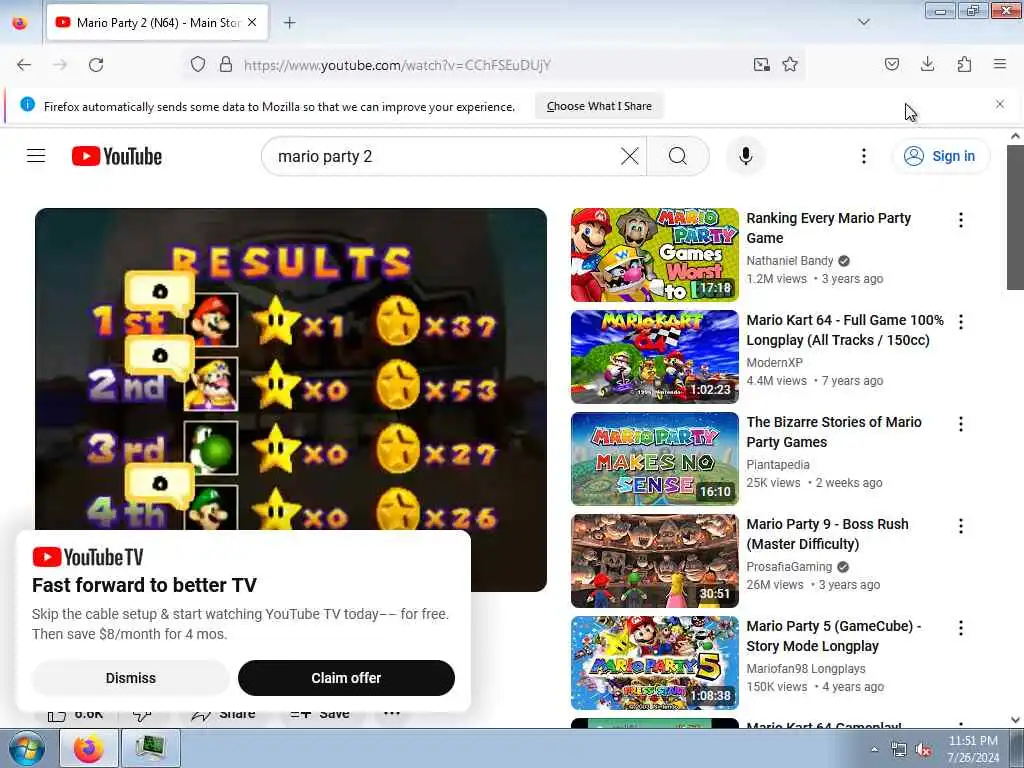Dismiss the Firefox data notification bar
The image size is (1024, 768).
[1000, 104]
